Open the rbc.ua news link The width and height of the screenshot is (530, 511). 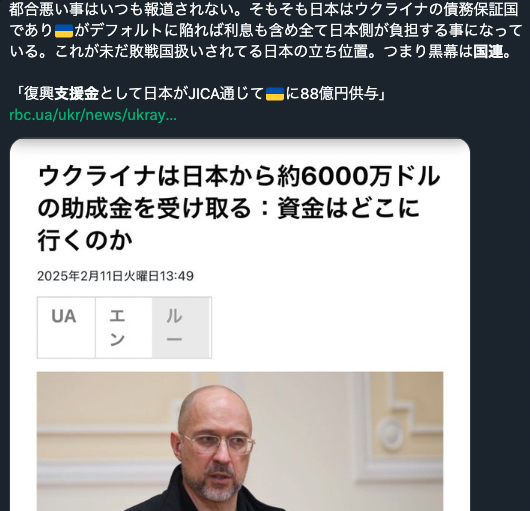tap(93, 115)
